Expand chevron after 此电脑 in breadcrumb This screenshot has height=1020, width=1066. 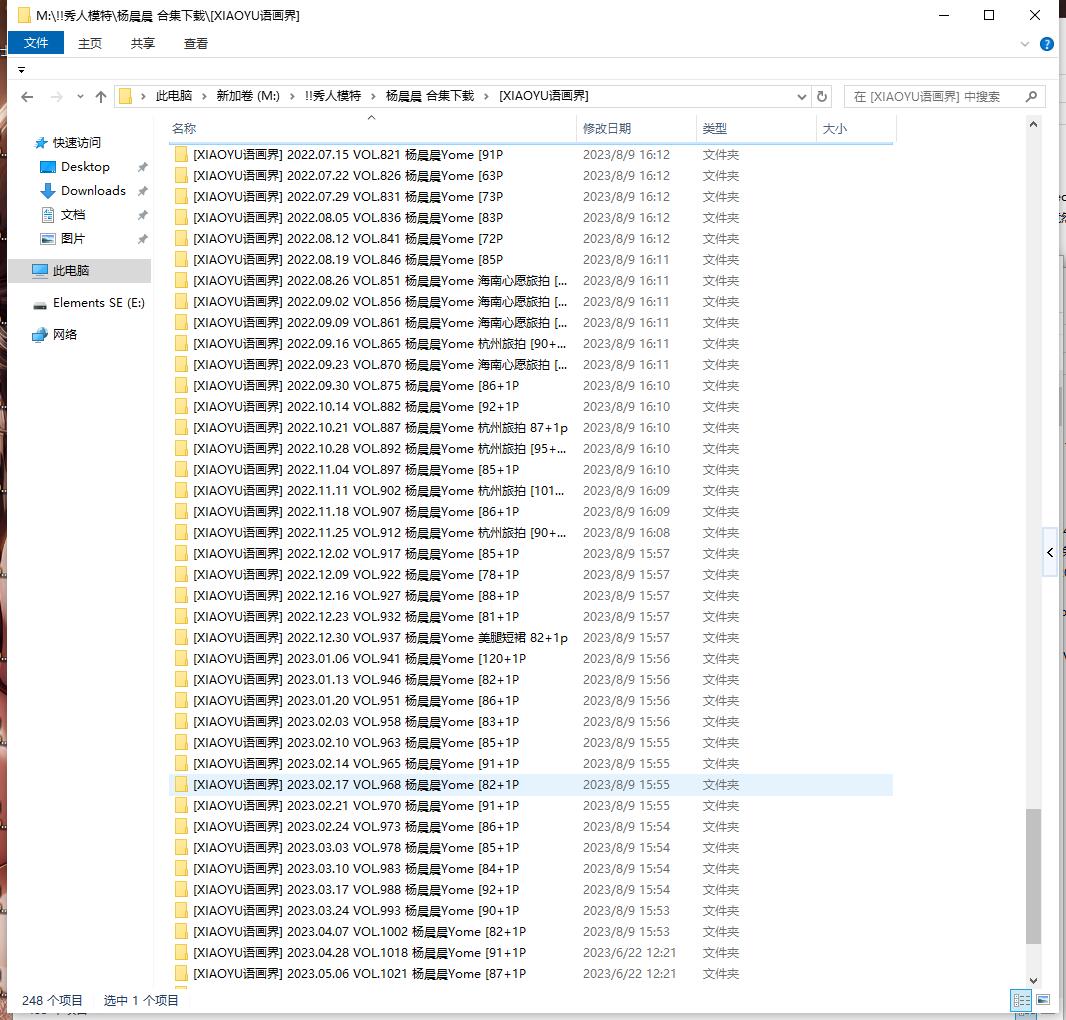pos(204,97)
